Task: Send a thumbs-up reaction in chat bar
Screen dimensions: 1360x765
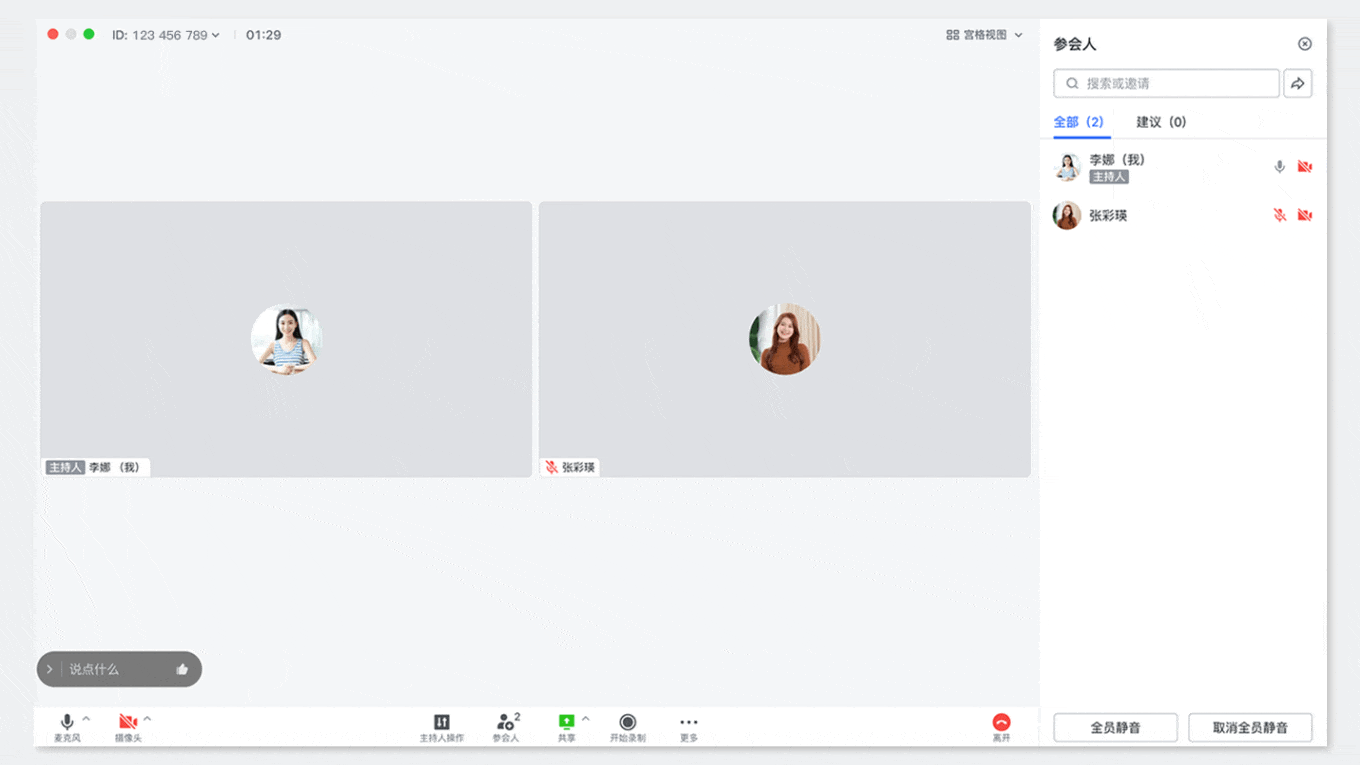Action: (182, 670)
